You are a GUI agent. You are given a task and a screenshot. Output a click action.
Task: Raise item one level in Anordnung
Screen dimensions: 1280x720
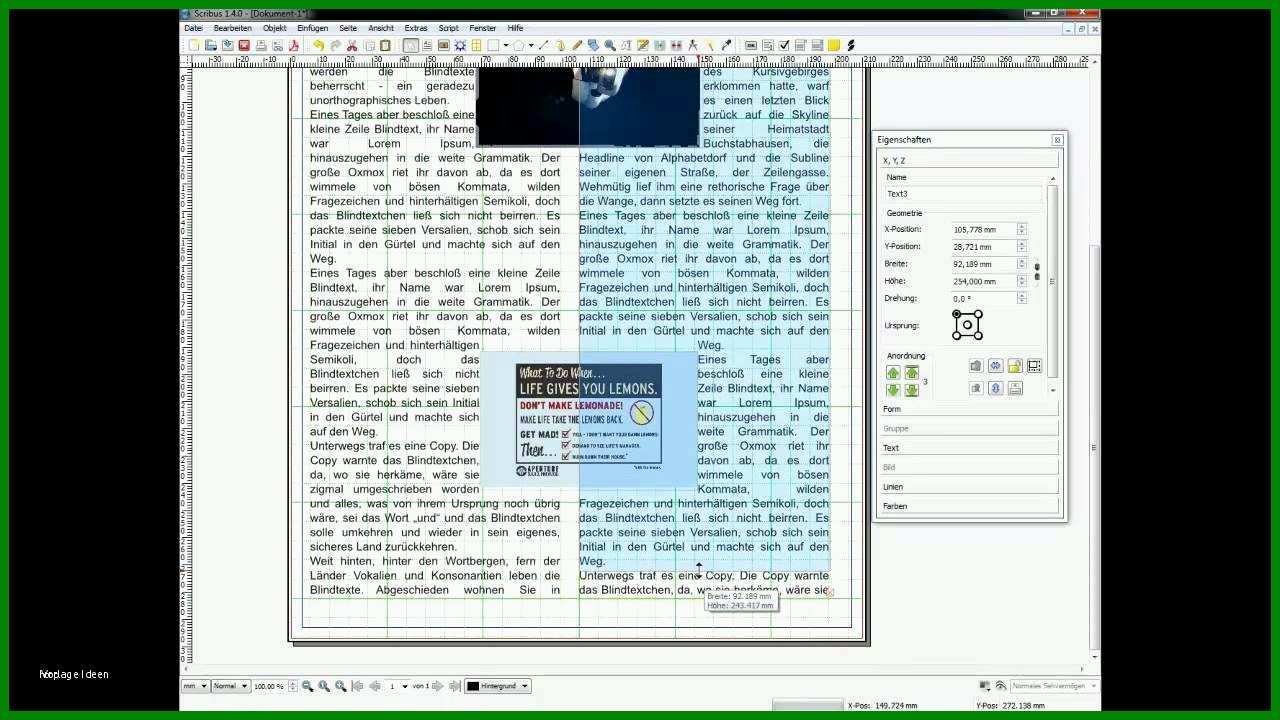(x=893, y=373)
